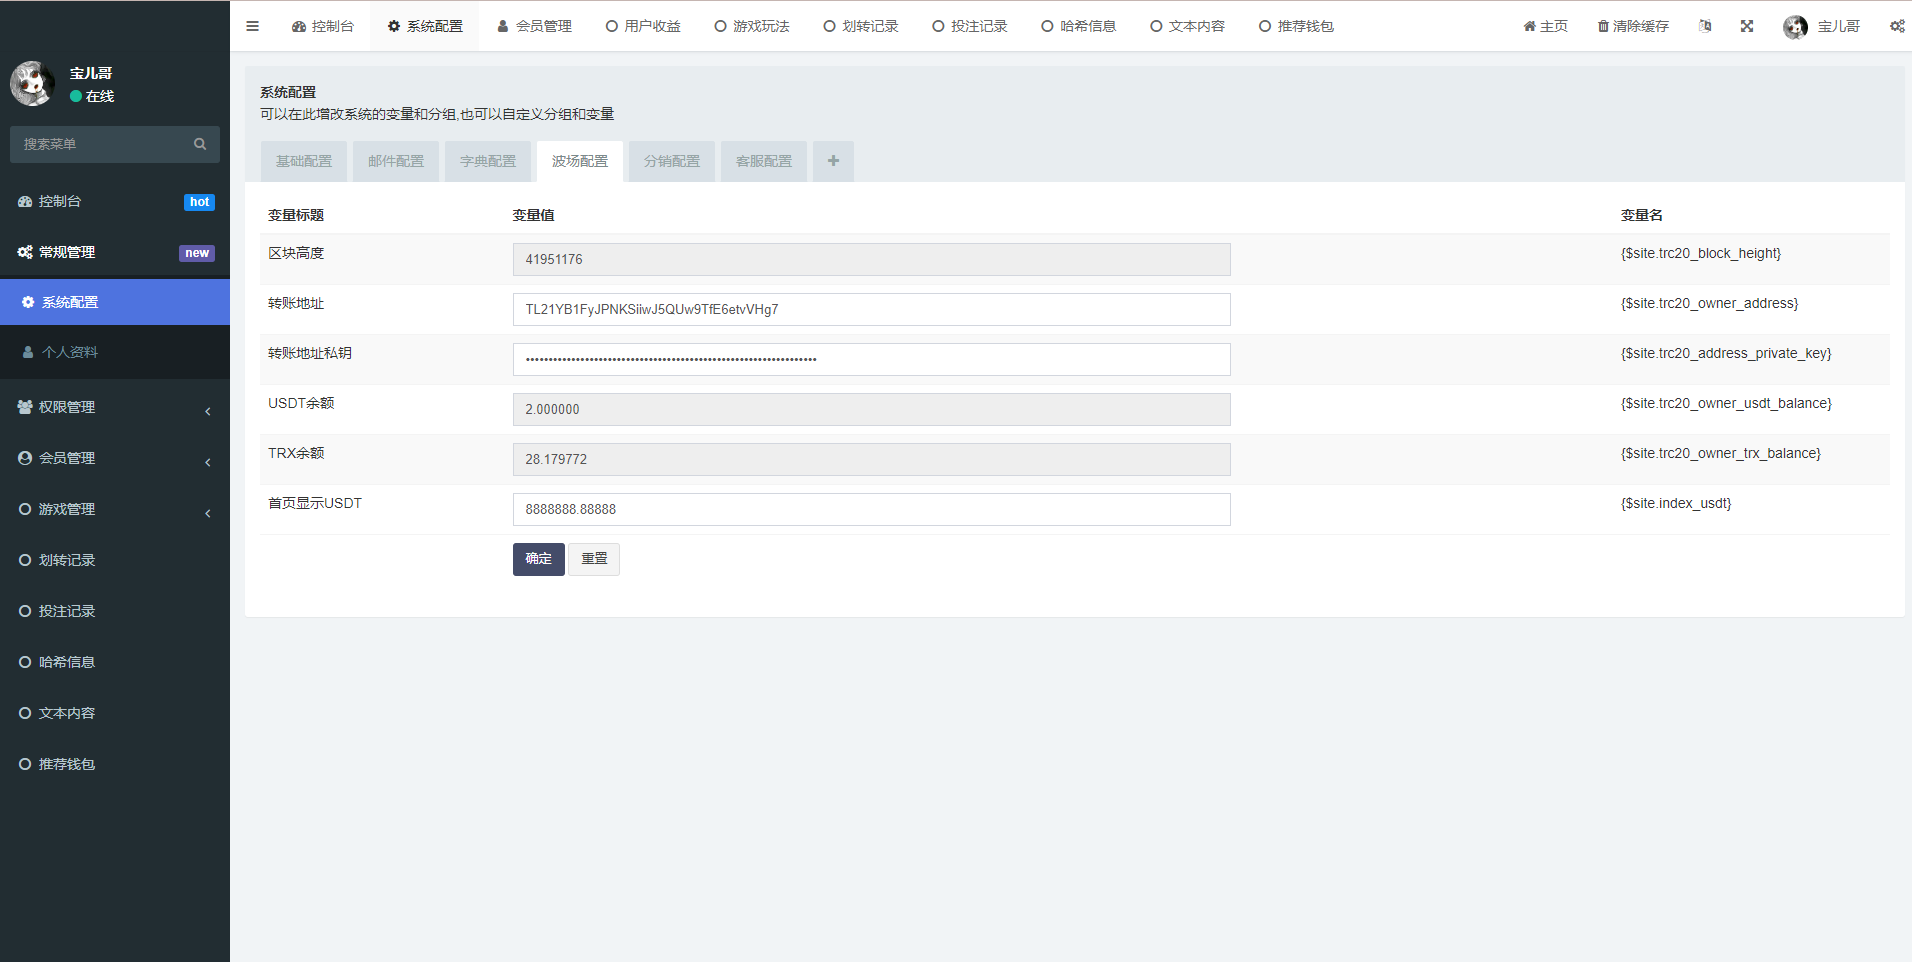
Task: Click the 确定 submit button
Action: click(x=538, y=559)
